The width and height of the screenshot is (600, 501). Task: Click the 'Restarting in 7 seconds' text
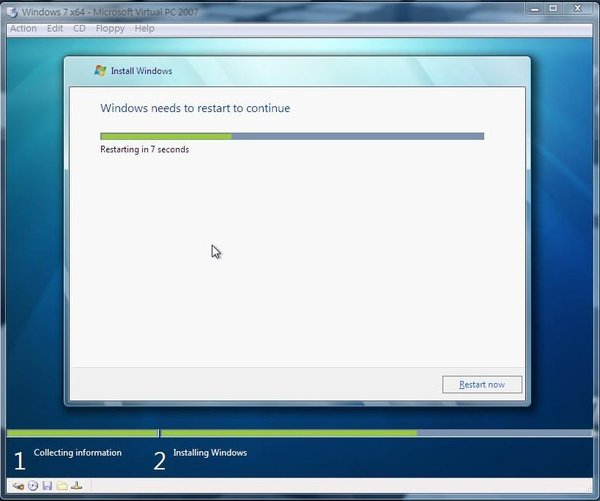145,149
